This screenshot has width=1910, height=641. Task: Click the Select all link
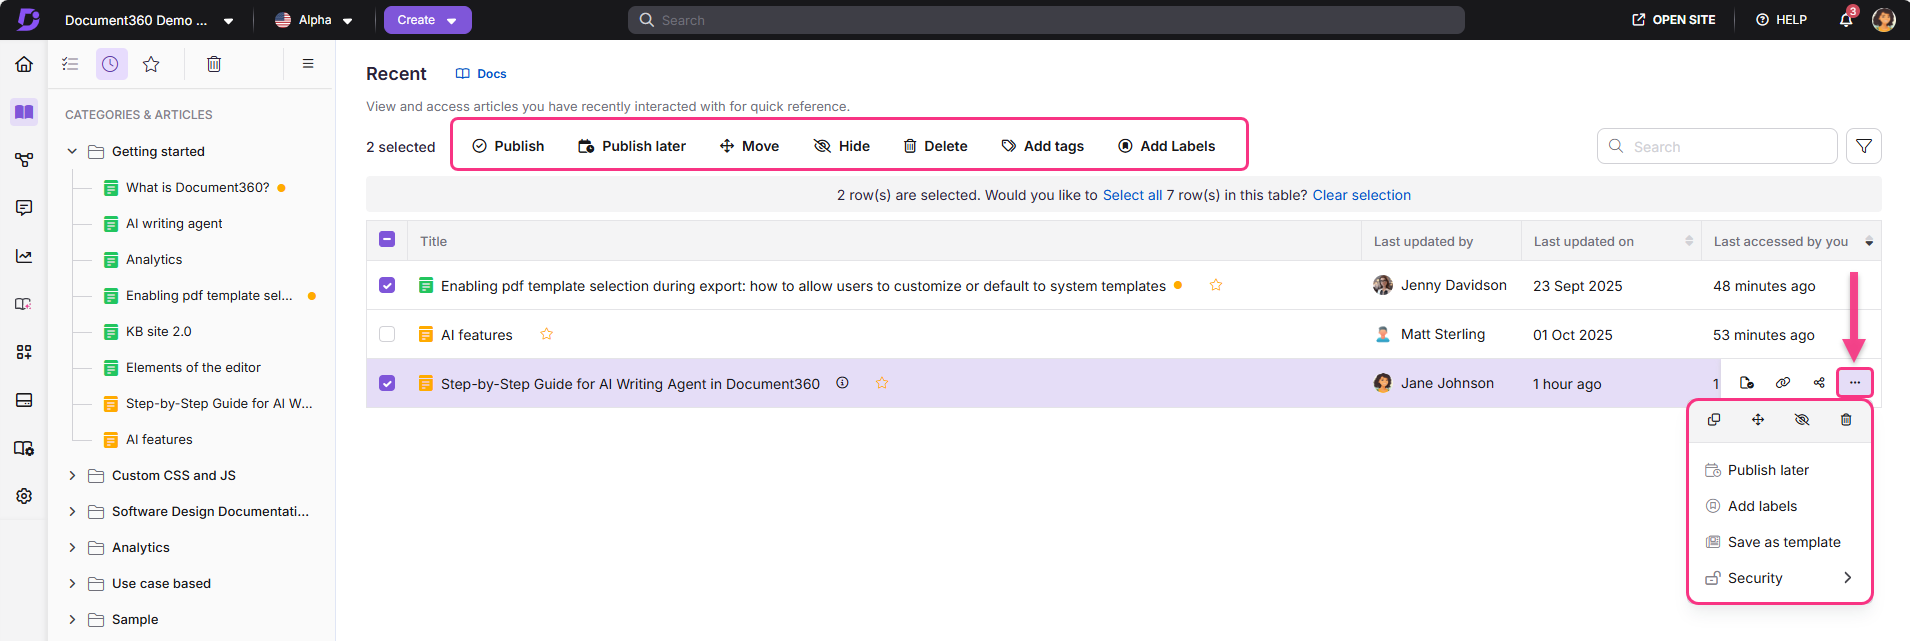pyautogui.click(x=1132, y=195)
